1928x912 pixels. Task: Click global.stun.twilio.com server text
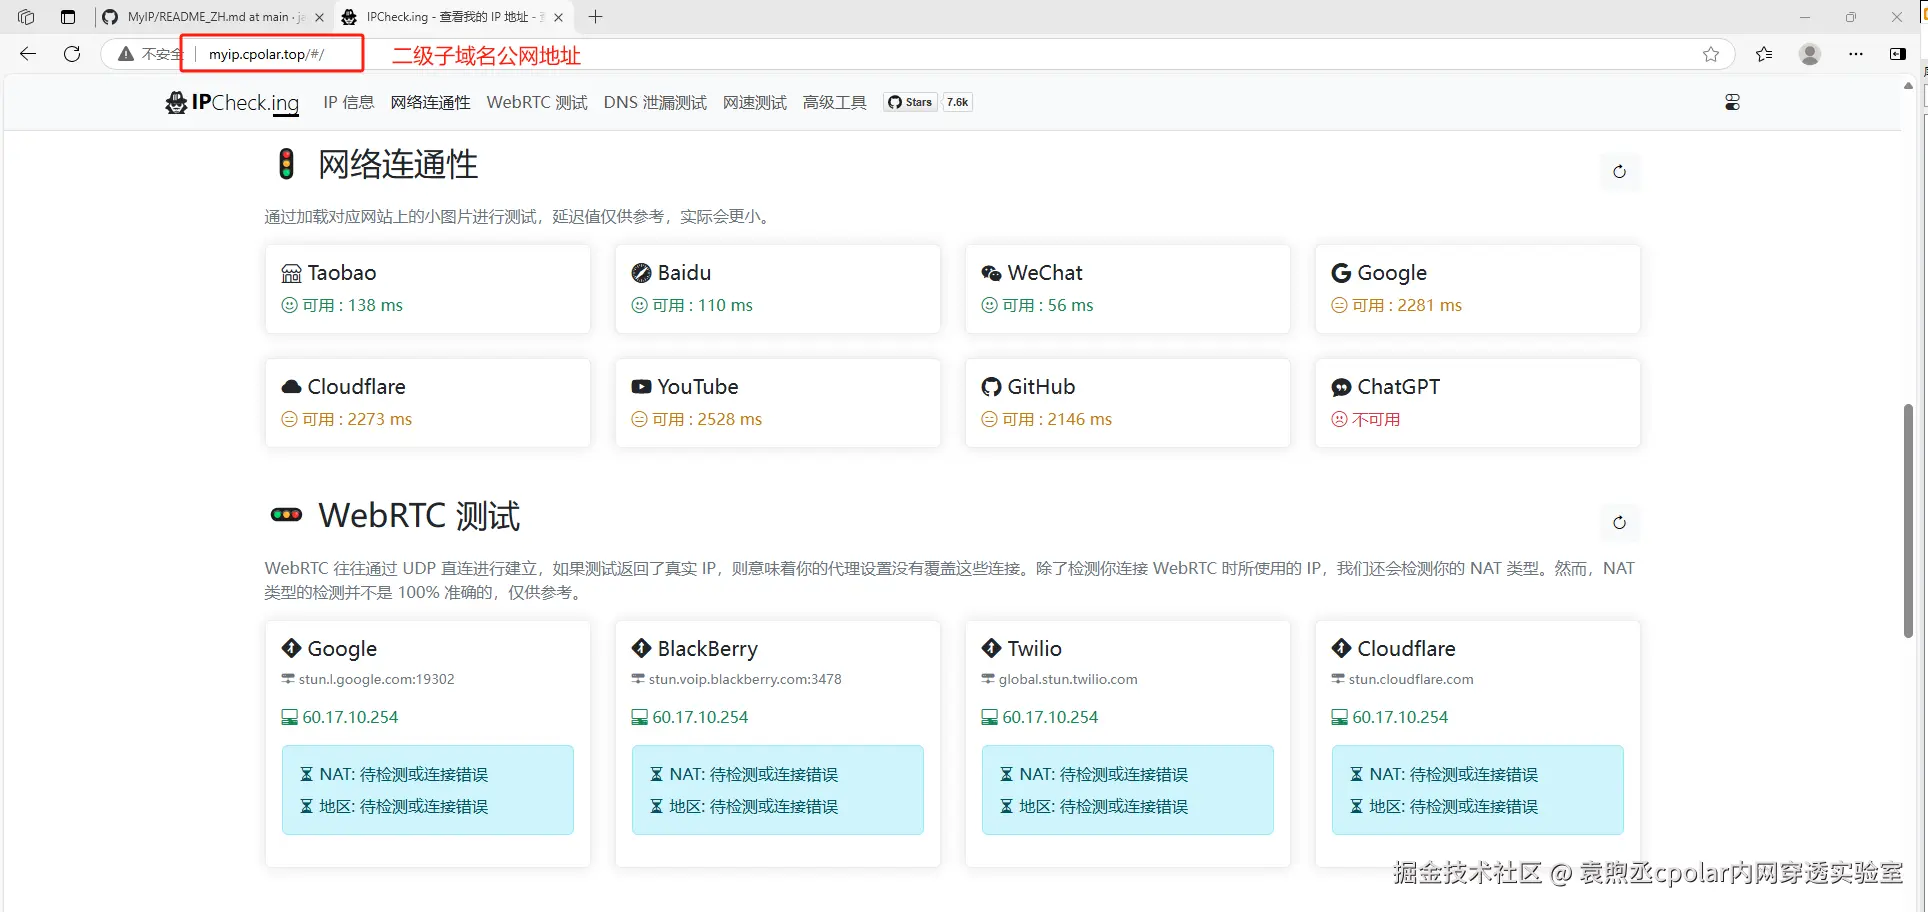tap(1068, 679)
